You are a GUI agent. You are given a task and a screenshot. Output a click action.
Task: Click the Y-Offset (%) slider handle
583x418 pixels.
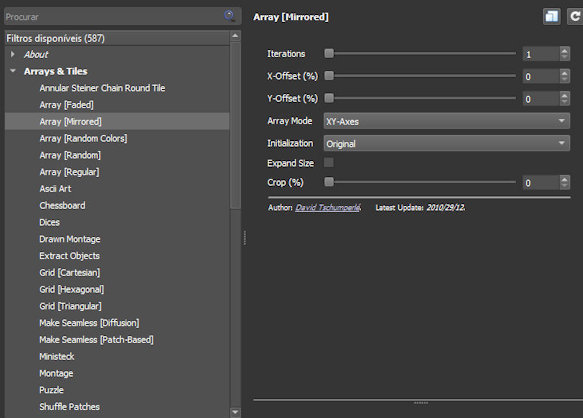coord(329,98)
